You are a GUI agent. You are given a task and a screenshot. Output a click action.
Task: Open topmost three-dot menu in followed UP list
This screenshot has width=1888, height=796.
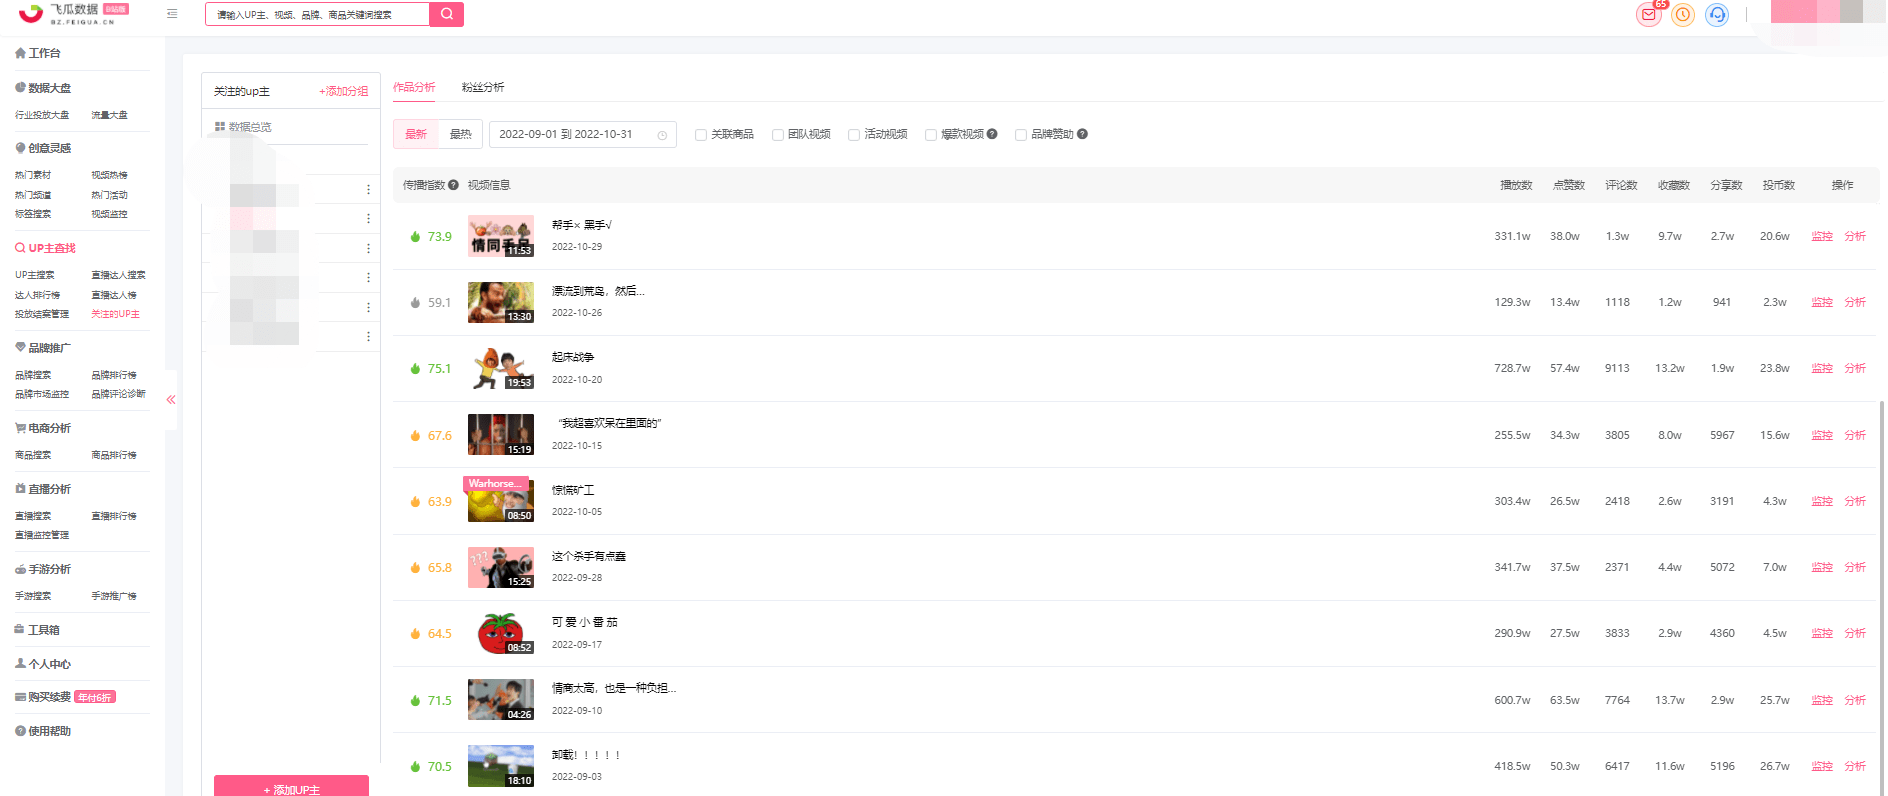pos(368,190)
